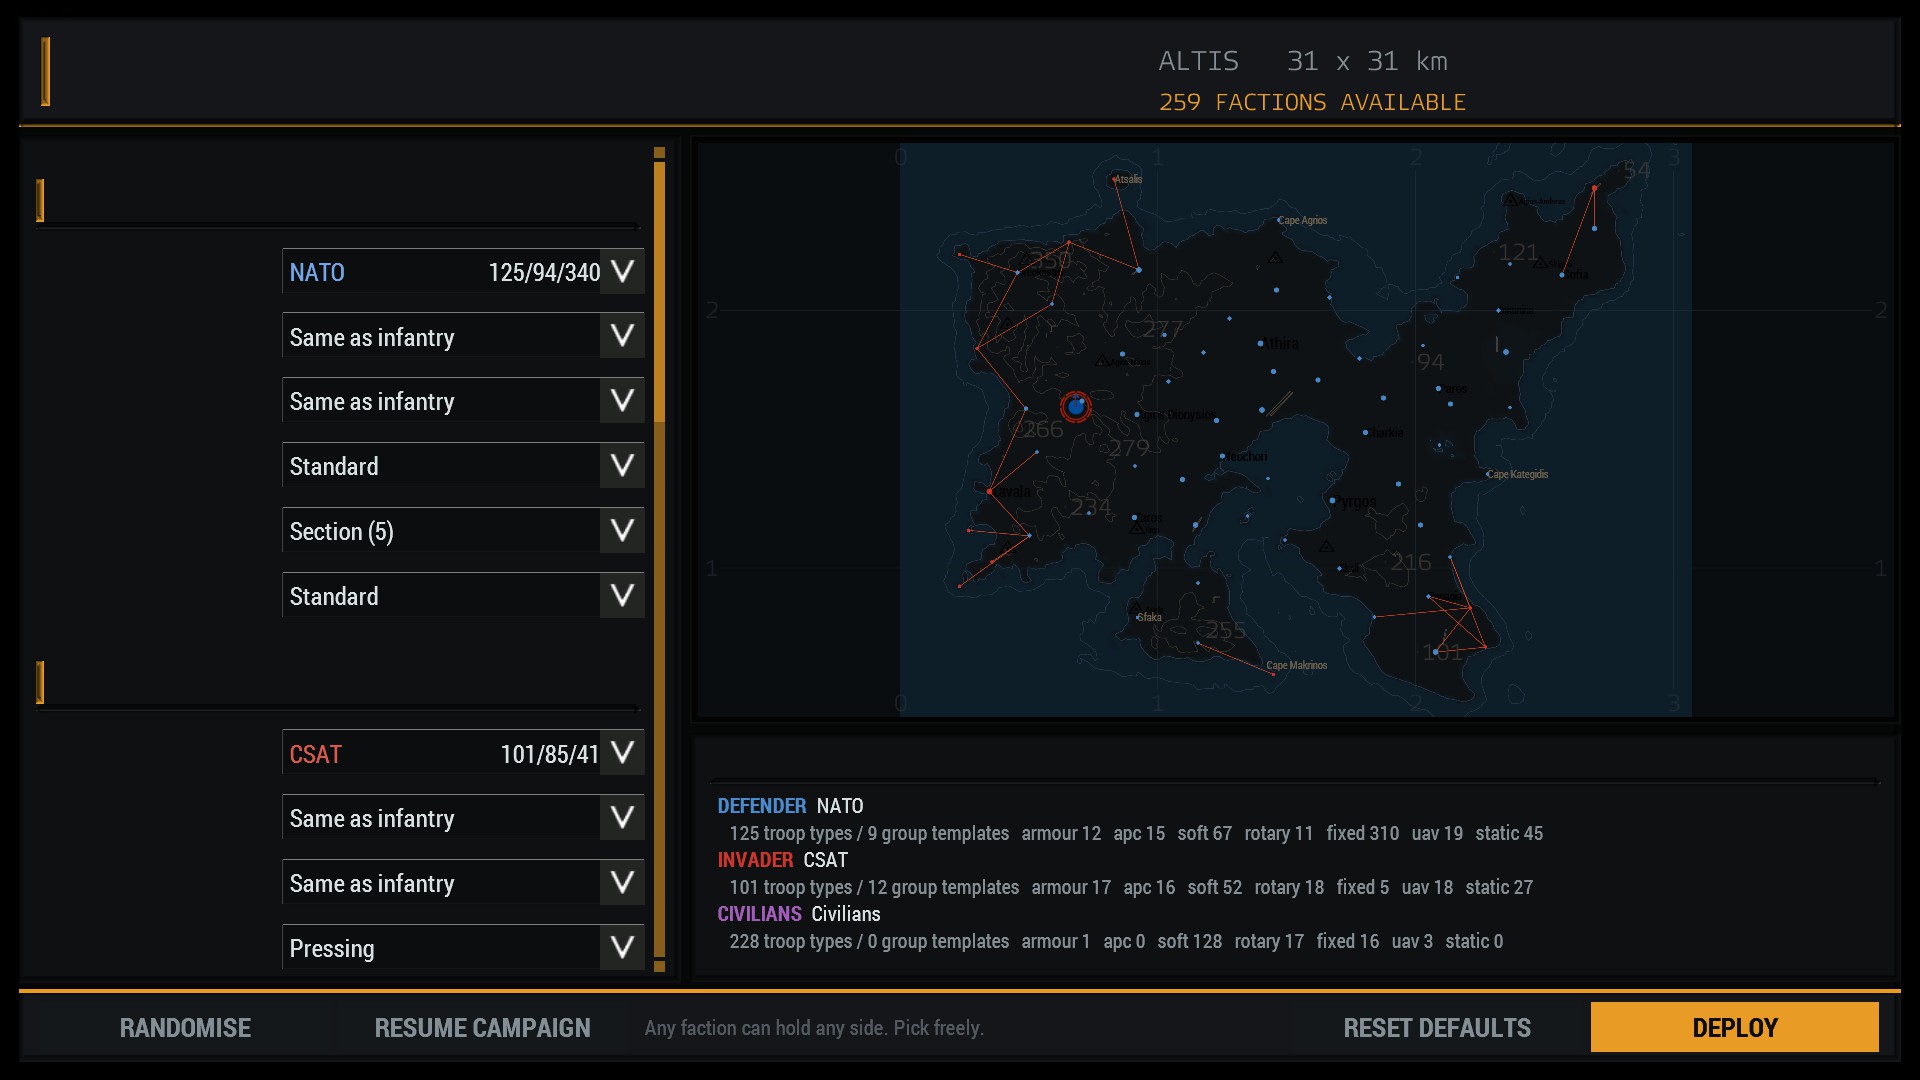Image resolution: width=1920 pixels, height=1080 pixels.
Task: Open Same as infantry dropdown just above Pressing
Action: pyautogui.click(x=463, y=883)
